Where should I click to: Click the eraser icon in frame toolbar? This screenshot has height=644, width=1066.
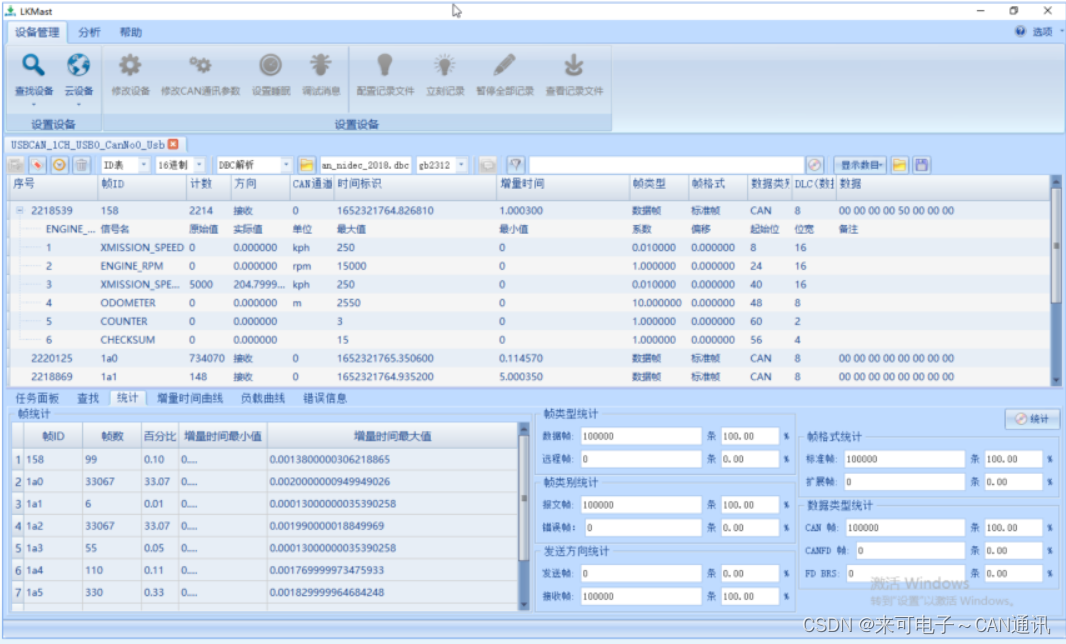pos(37,165)
